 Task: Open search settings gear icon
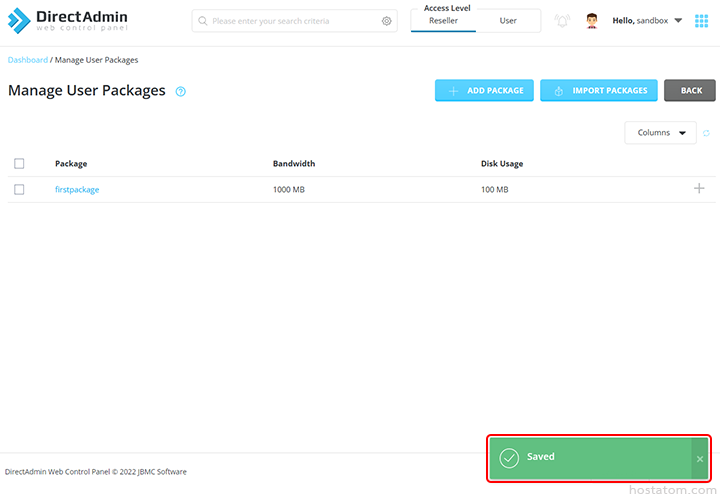click(x=387, y=21)
